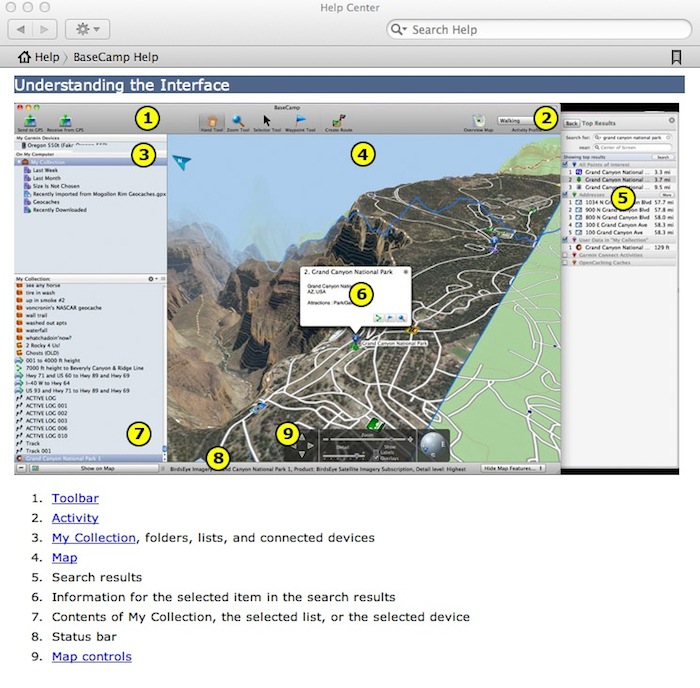Click the Search for field

tap(632, 138)
